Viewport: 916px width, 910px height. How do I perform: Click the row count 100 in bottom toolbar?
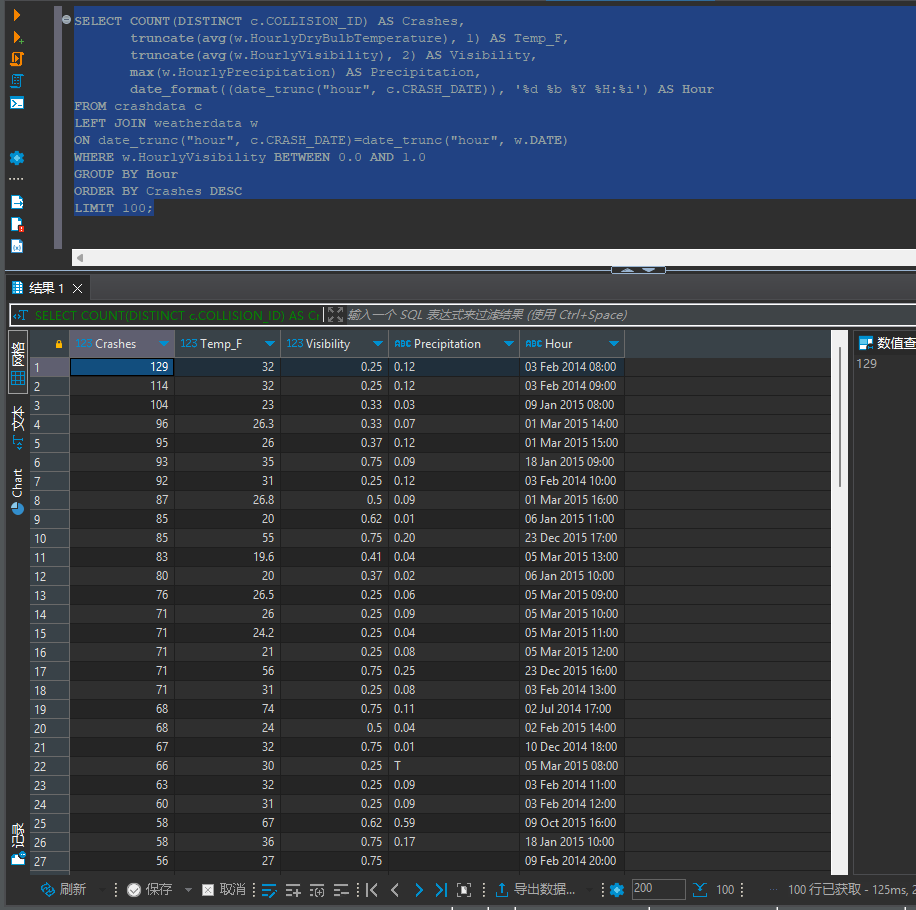coord(726,890)
